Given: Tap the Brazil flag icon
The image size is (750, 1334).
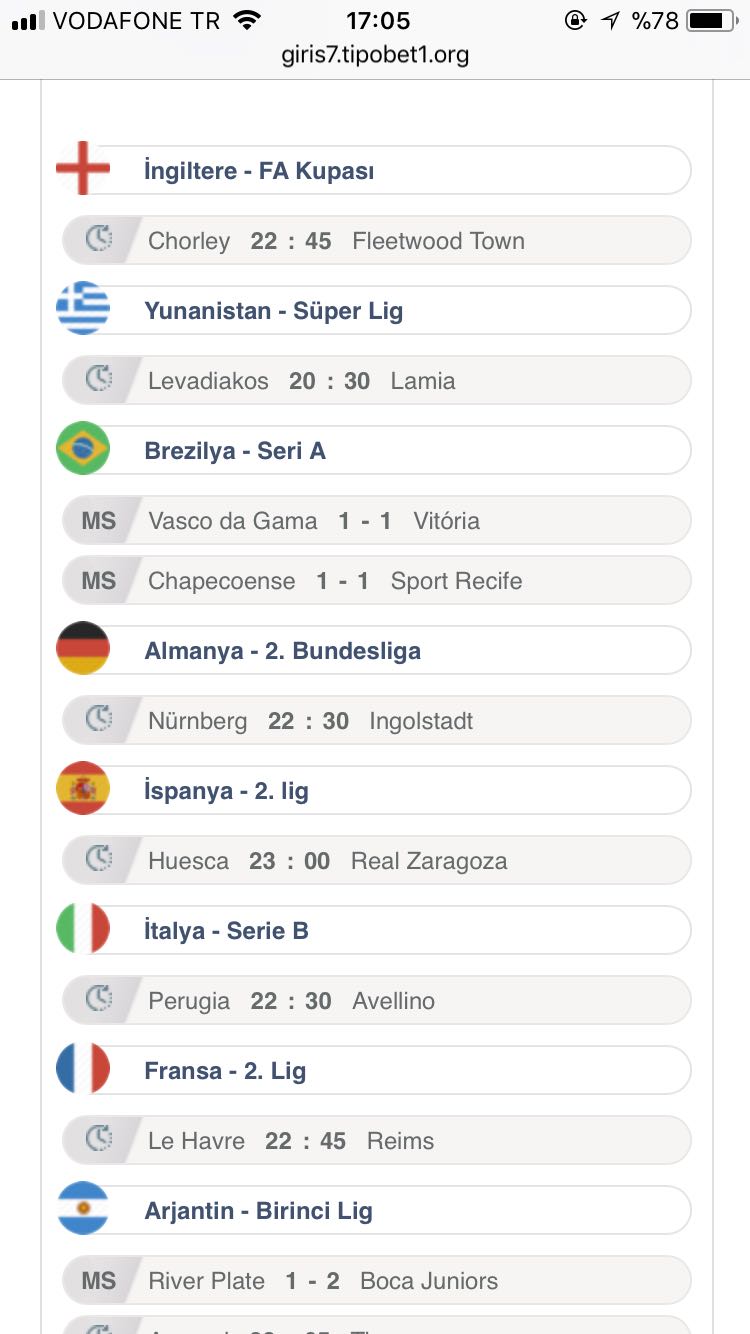Looking at the screenshot, I should [x=83, y=449].
